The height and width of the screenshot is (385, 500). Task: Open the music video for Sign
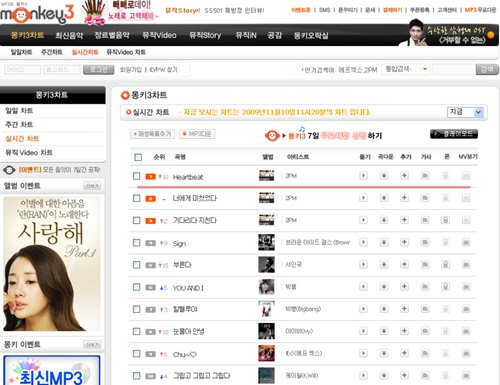coord(466,242)
